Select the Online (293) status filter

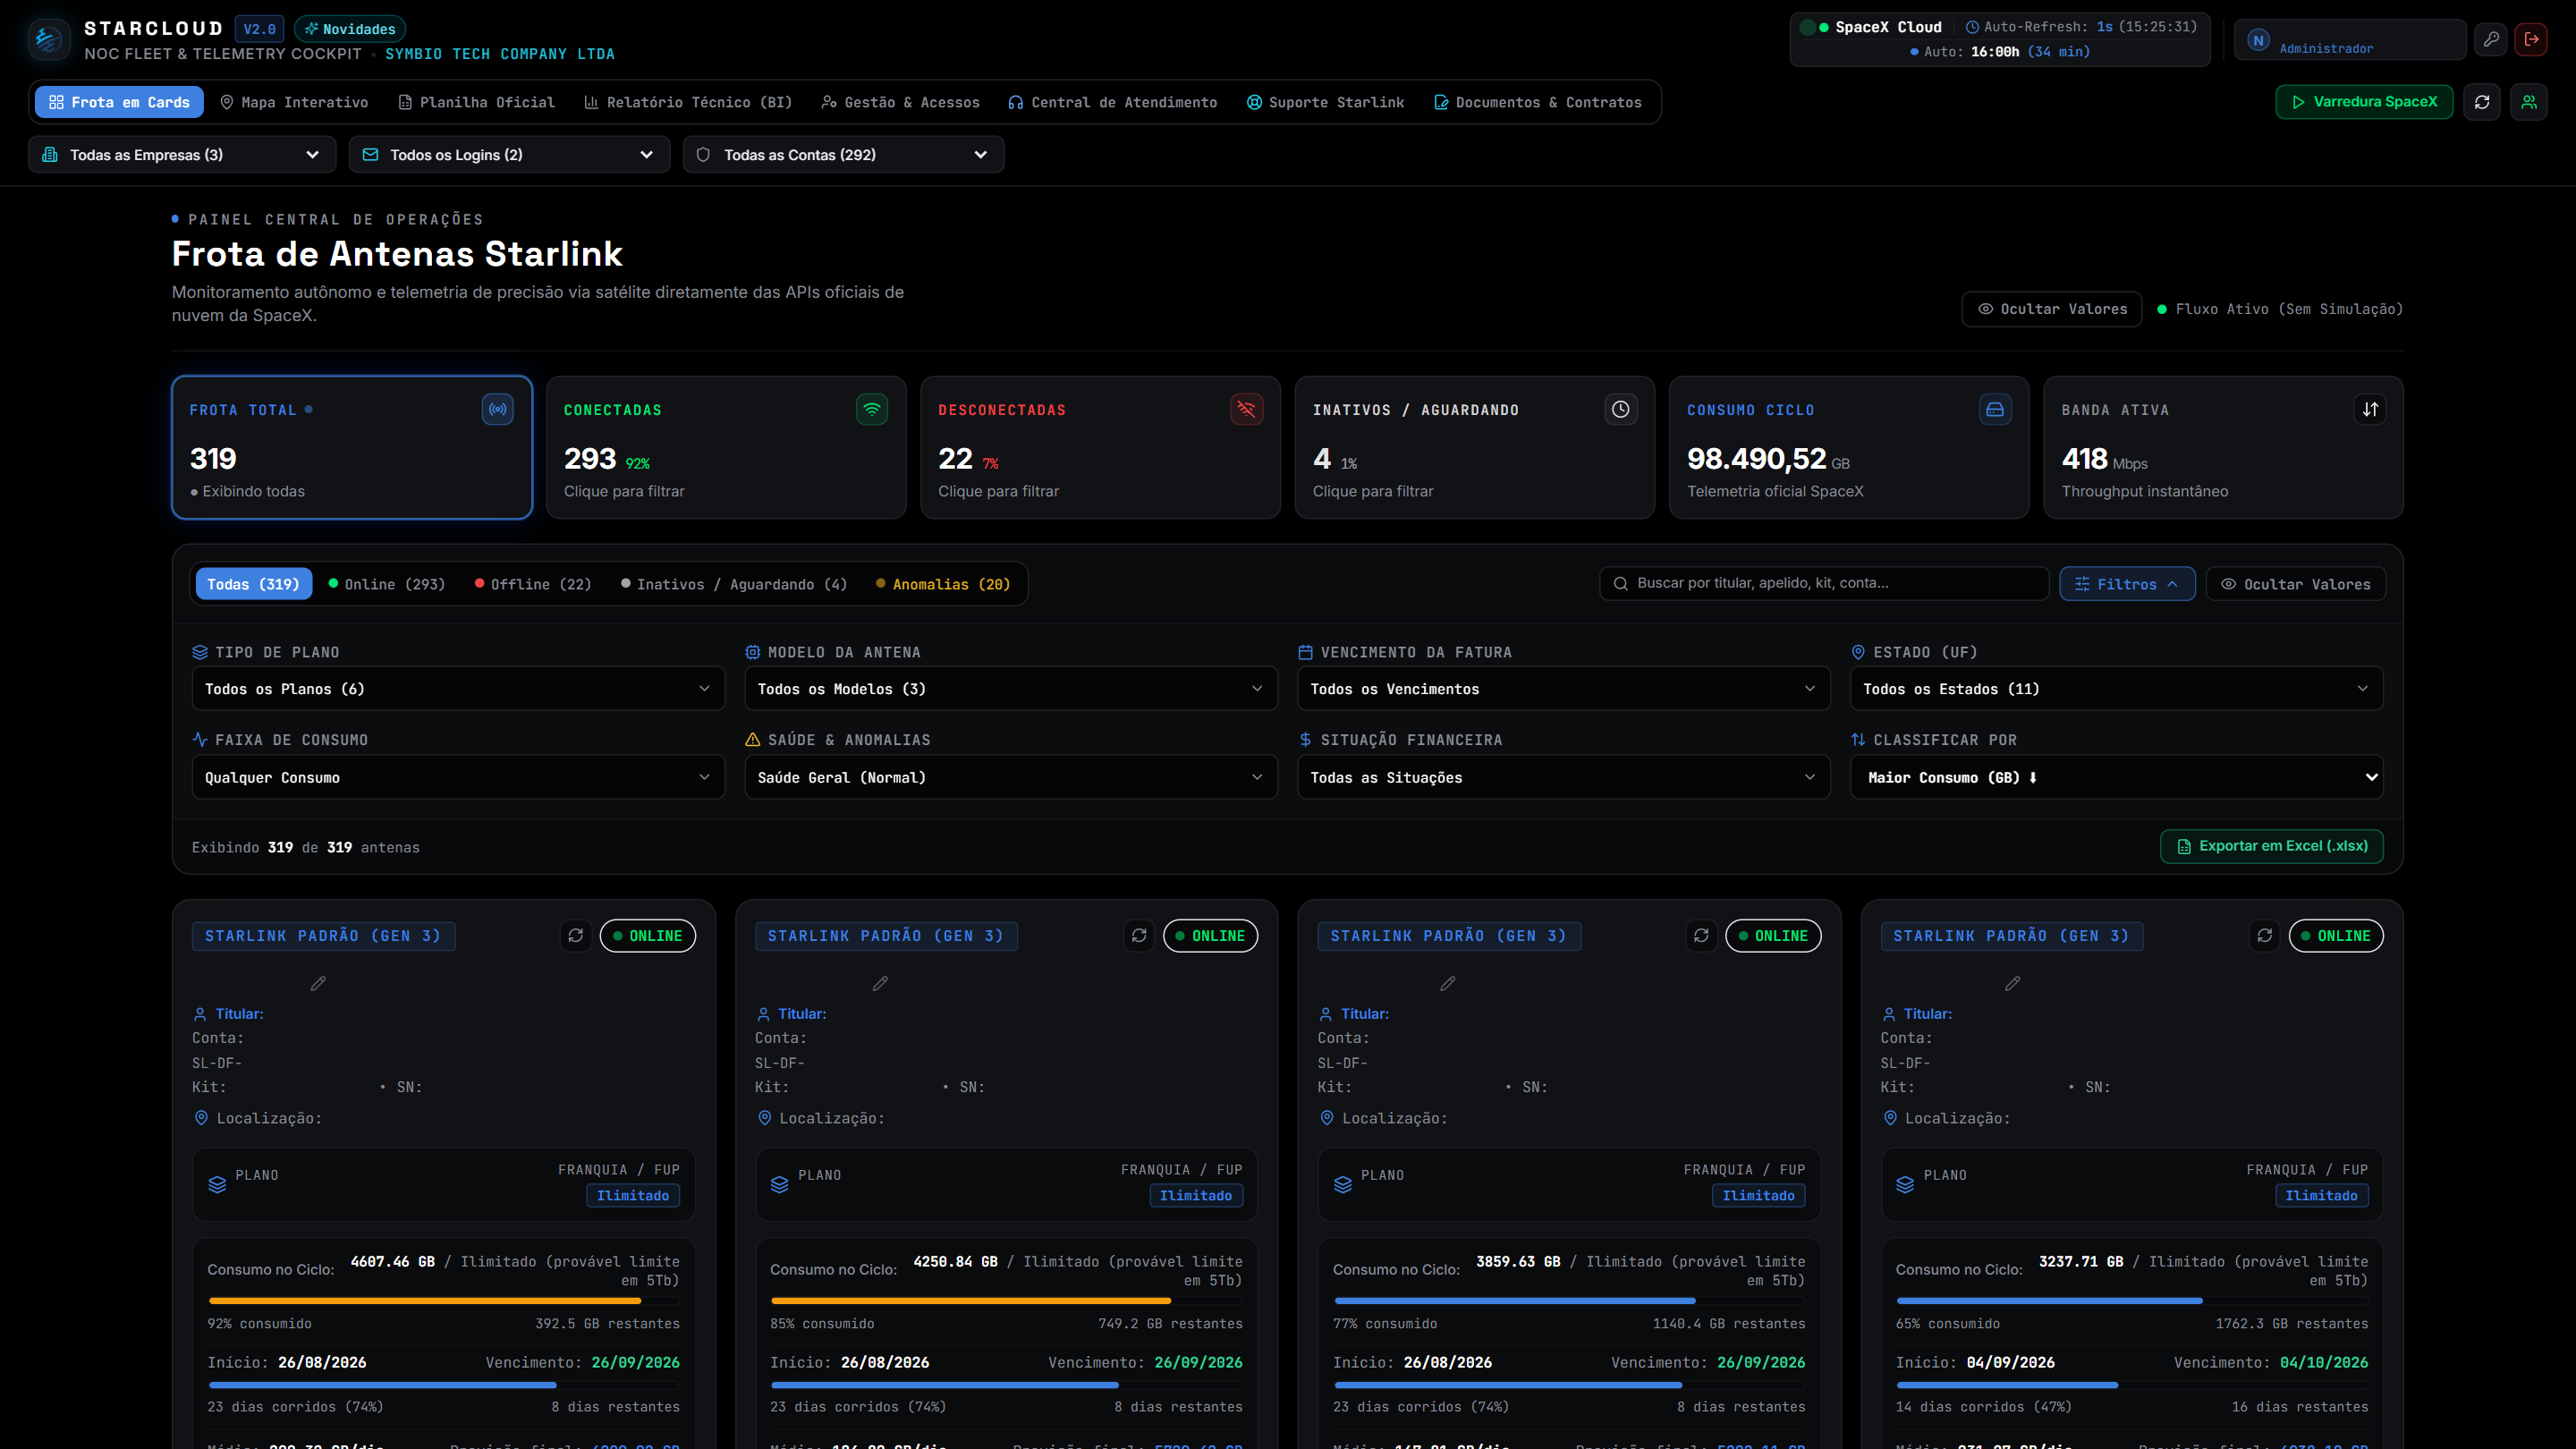(x=387, y=584)
